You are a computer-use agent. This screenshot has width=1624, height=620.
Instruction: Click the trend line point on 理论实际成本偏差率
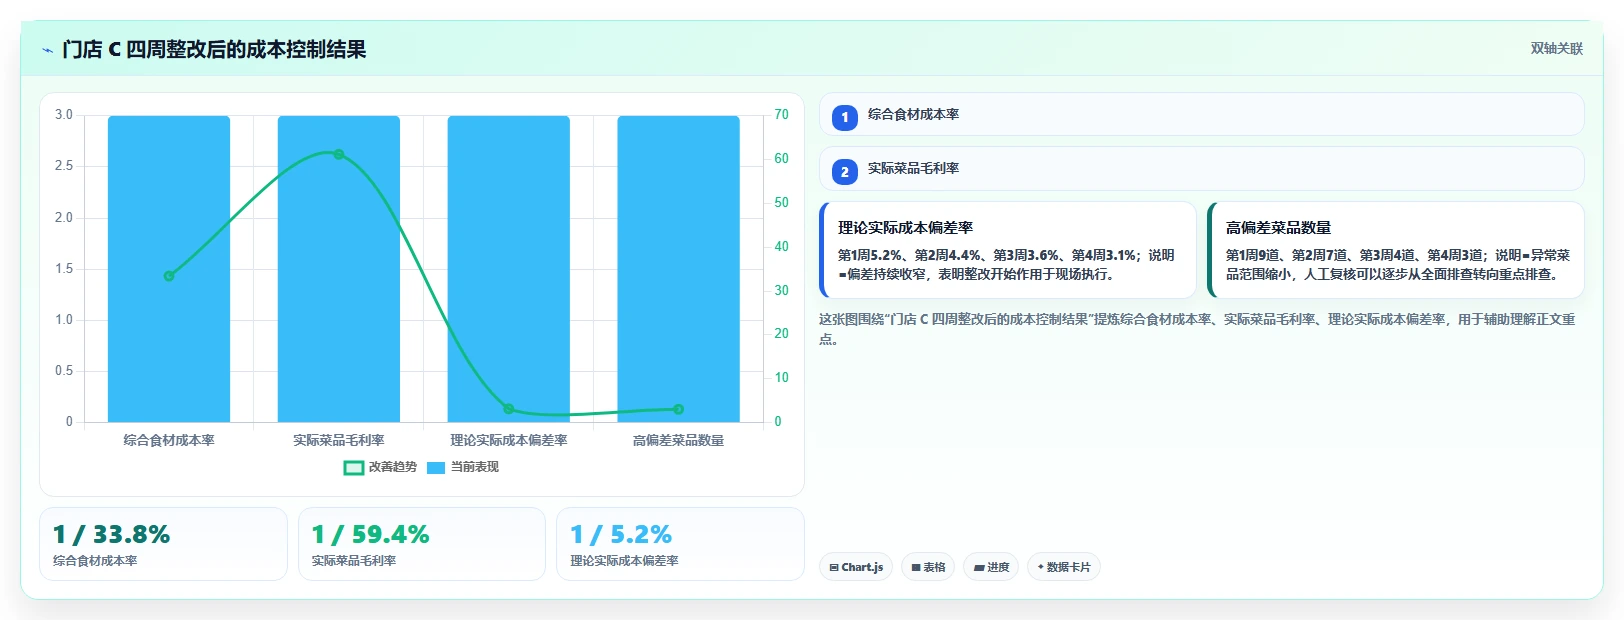click(x=509, y=409)
